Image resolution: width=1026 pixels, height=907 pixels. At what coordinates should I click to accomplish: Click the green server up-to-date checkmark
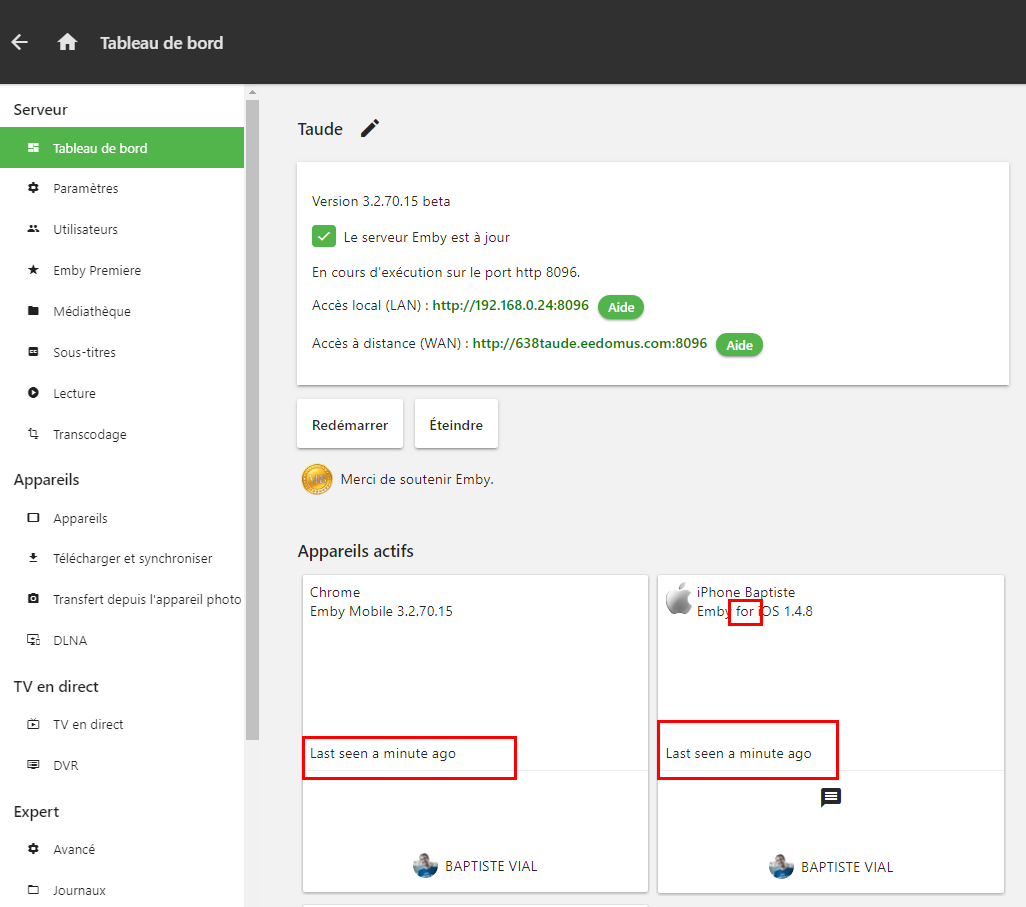324,236
